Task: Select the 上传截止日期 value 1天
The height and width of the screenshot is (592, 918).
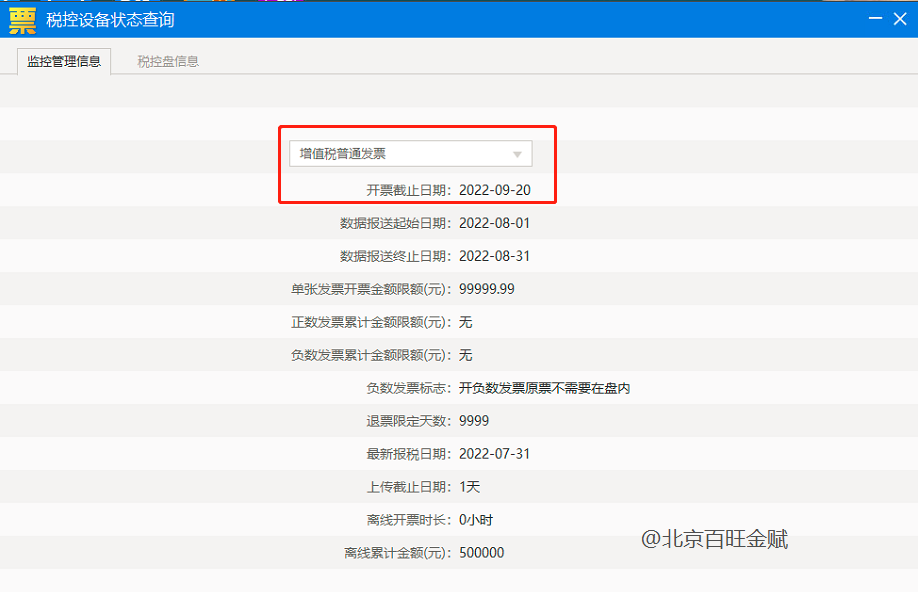Action: [470, 487]
